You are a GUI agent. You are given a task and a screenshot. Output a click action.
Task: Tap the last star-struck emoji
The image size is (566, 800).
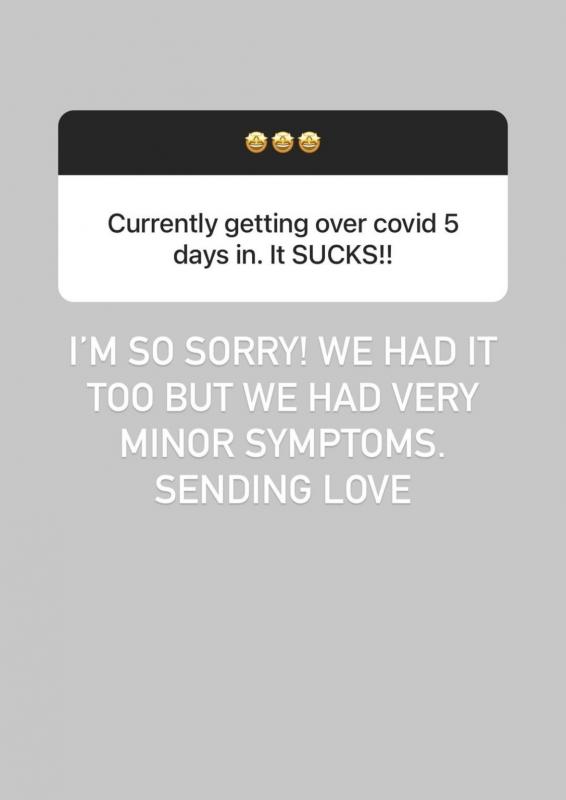click(x=309, y=142)
